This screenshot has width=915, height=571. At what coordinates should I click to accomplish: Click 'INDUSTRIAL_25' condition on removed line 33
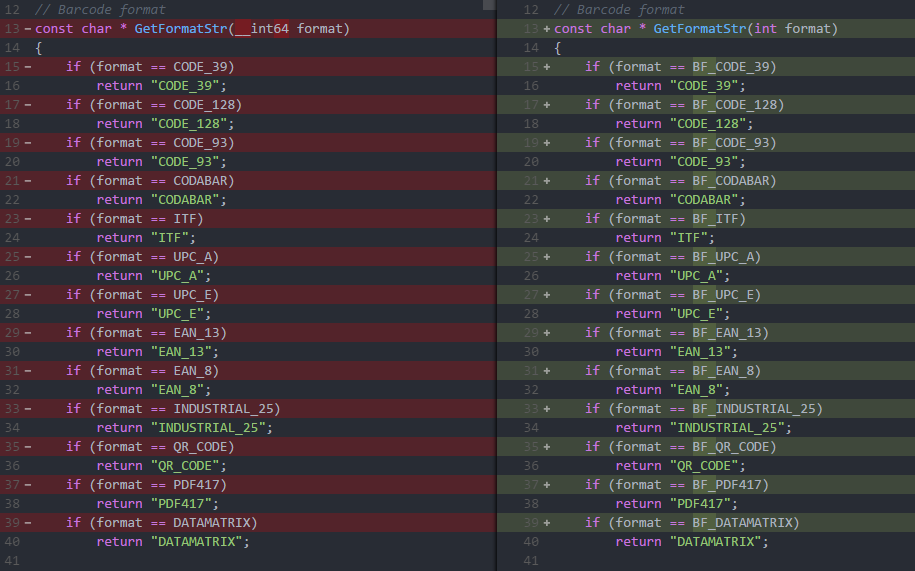pos(223,408)
